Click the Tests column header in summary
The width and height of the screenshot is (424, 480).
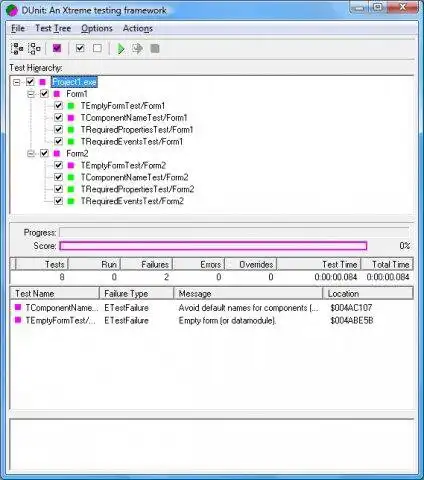42,264
